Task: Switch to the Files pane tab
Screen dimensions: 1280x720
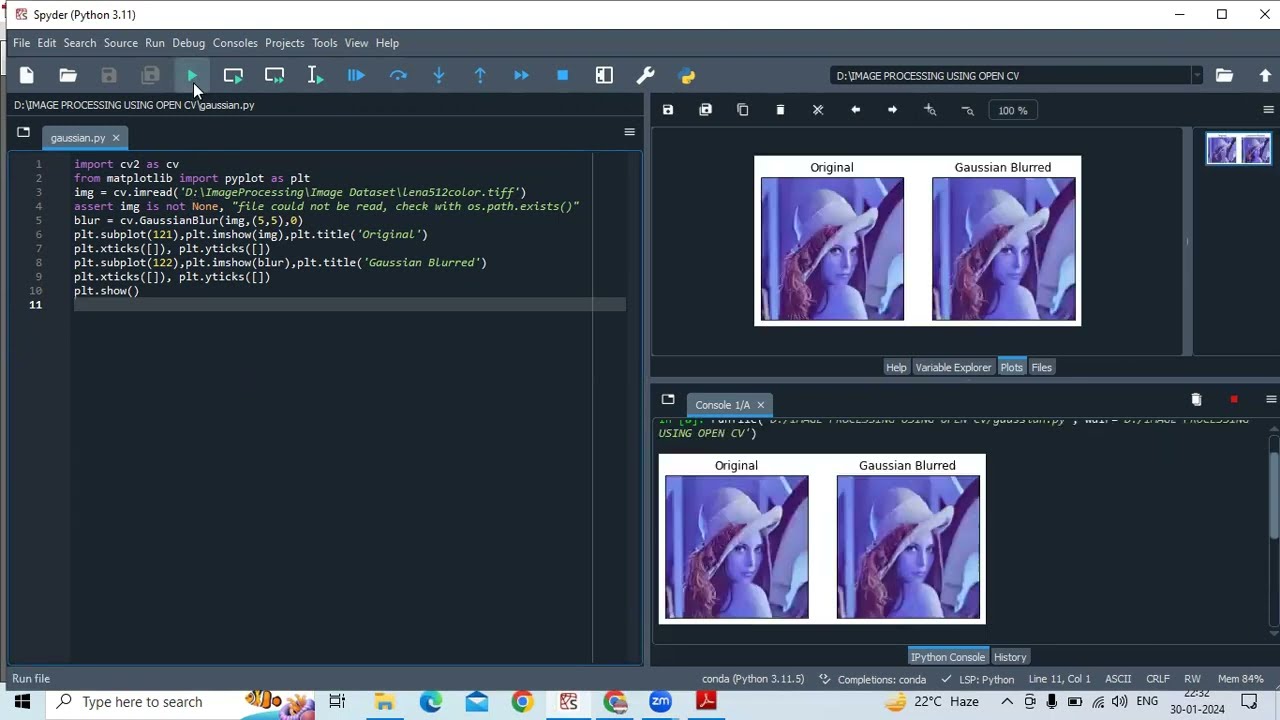Action: pyautogui.click(x=1041, y=367)
